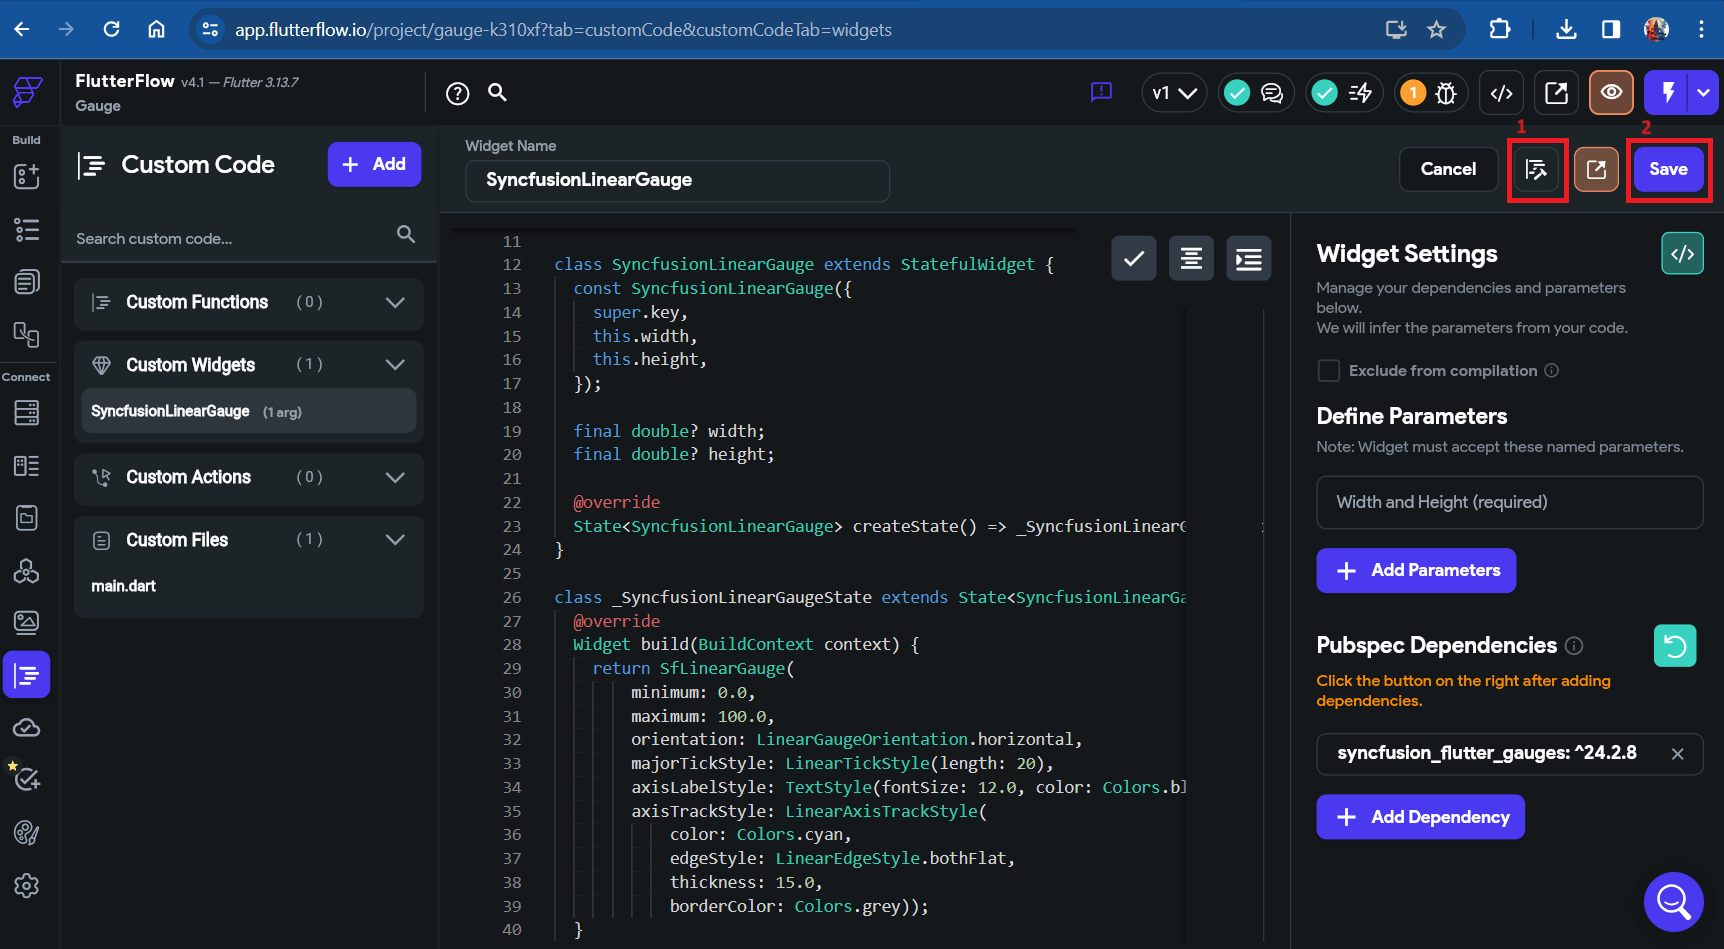
Task: Open the Widget Palette sidebar icon
Action: 27,177
